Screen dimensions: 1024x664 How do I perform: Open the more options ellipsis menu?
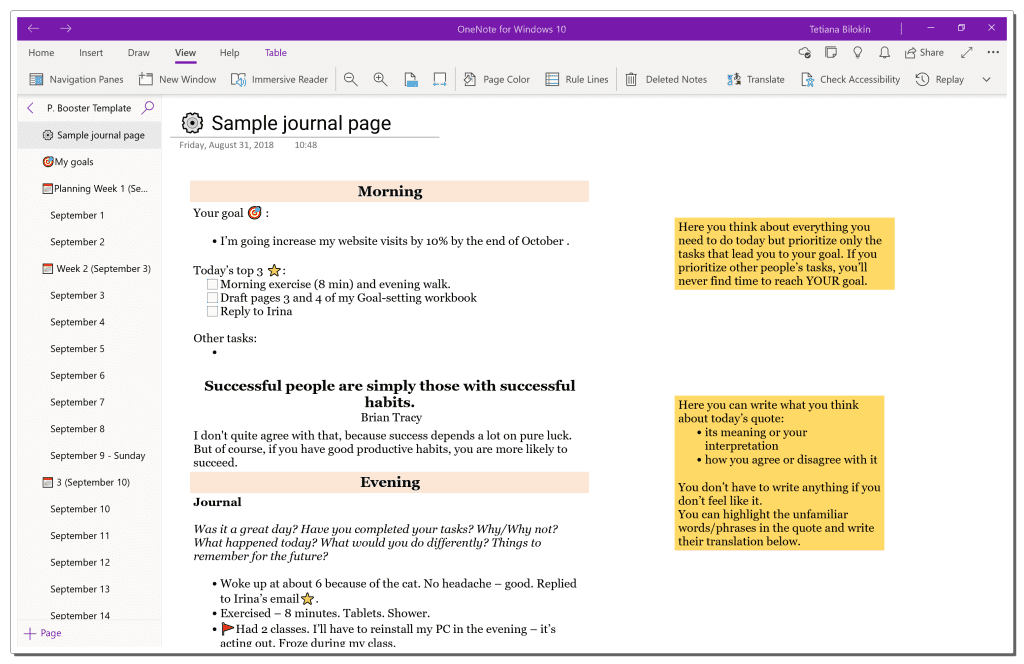pyautogui.click(x=993, y=52)
